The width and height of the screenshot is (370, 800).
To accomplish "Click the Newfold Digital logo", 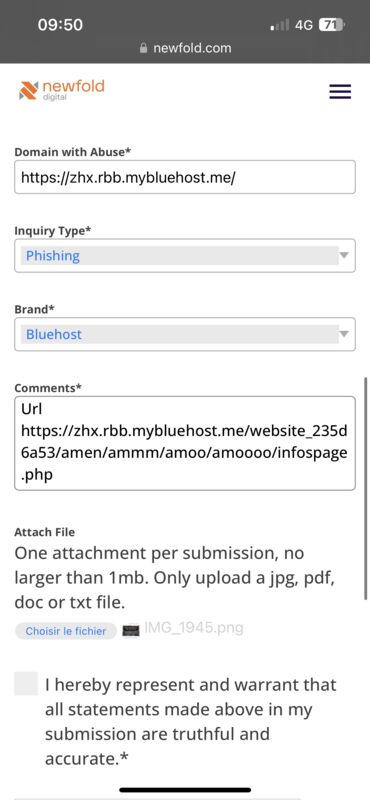I will coord(62,90).
